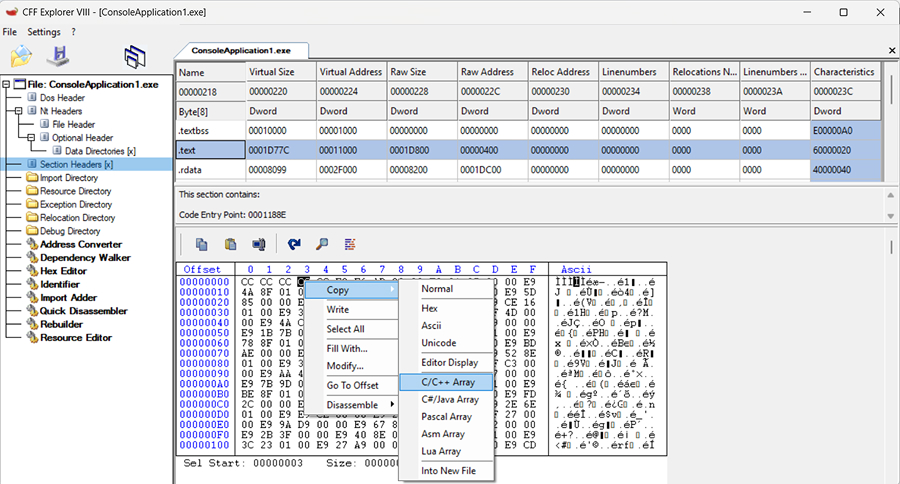Click the wrench icon beside Hex Editor
The image size is (900, 484).
[x=32, y=271]
